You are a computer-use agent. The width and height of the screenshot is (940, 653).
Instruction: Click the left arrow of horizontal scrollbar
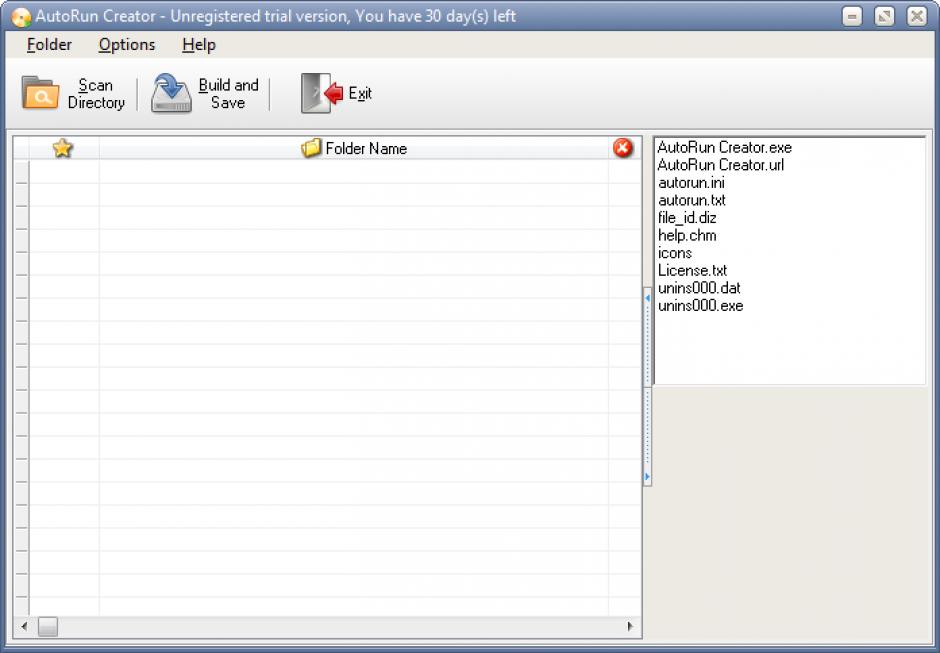pyautogui.click(x=24, y=626)
